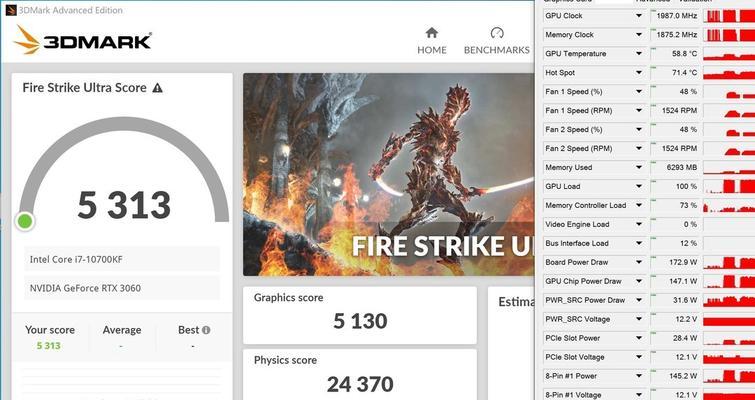The height and width of the screenshot is (400, 755).
Task: Click the green Your score 5 313
Action: [49, 346]
